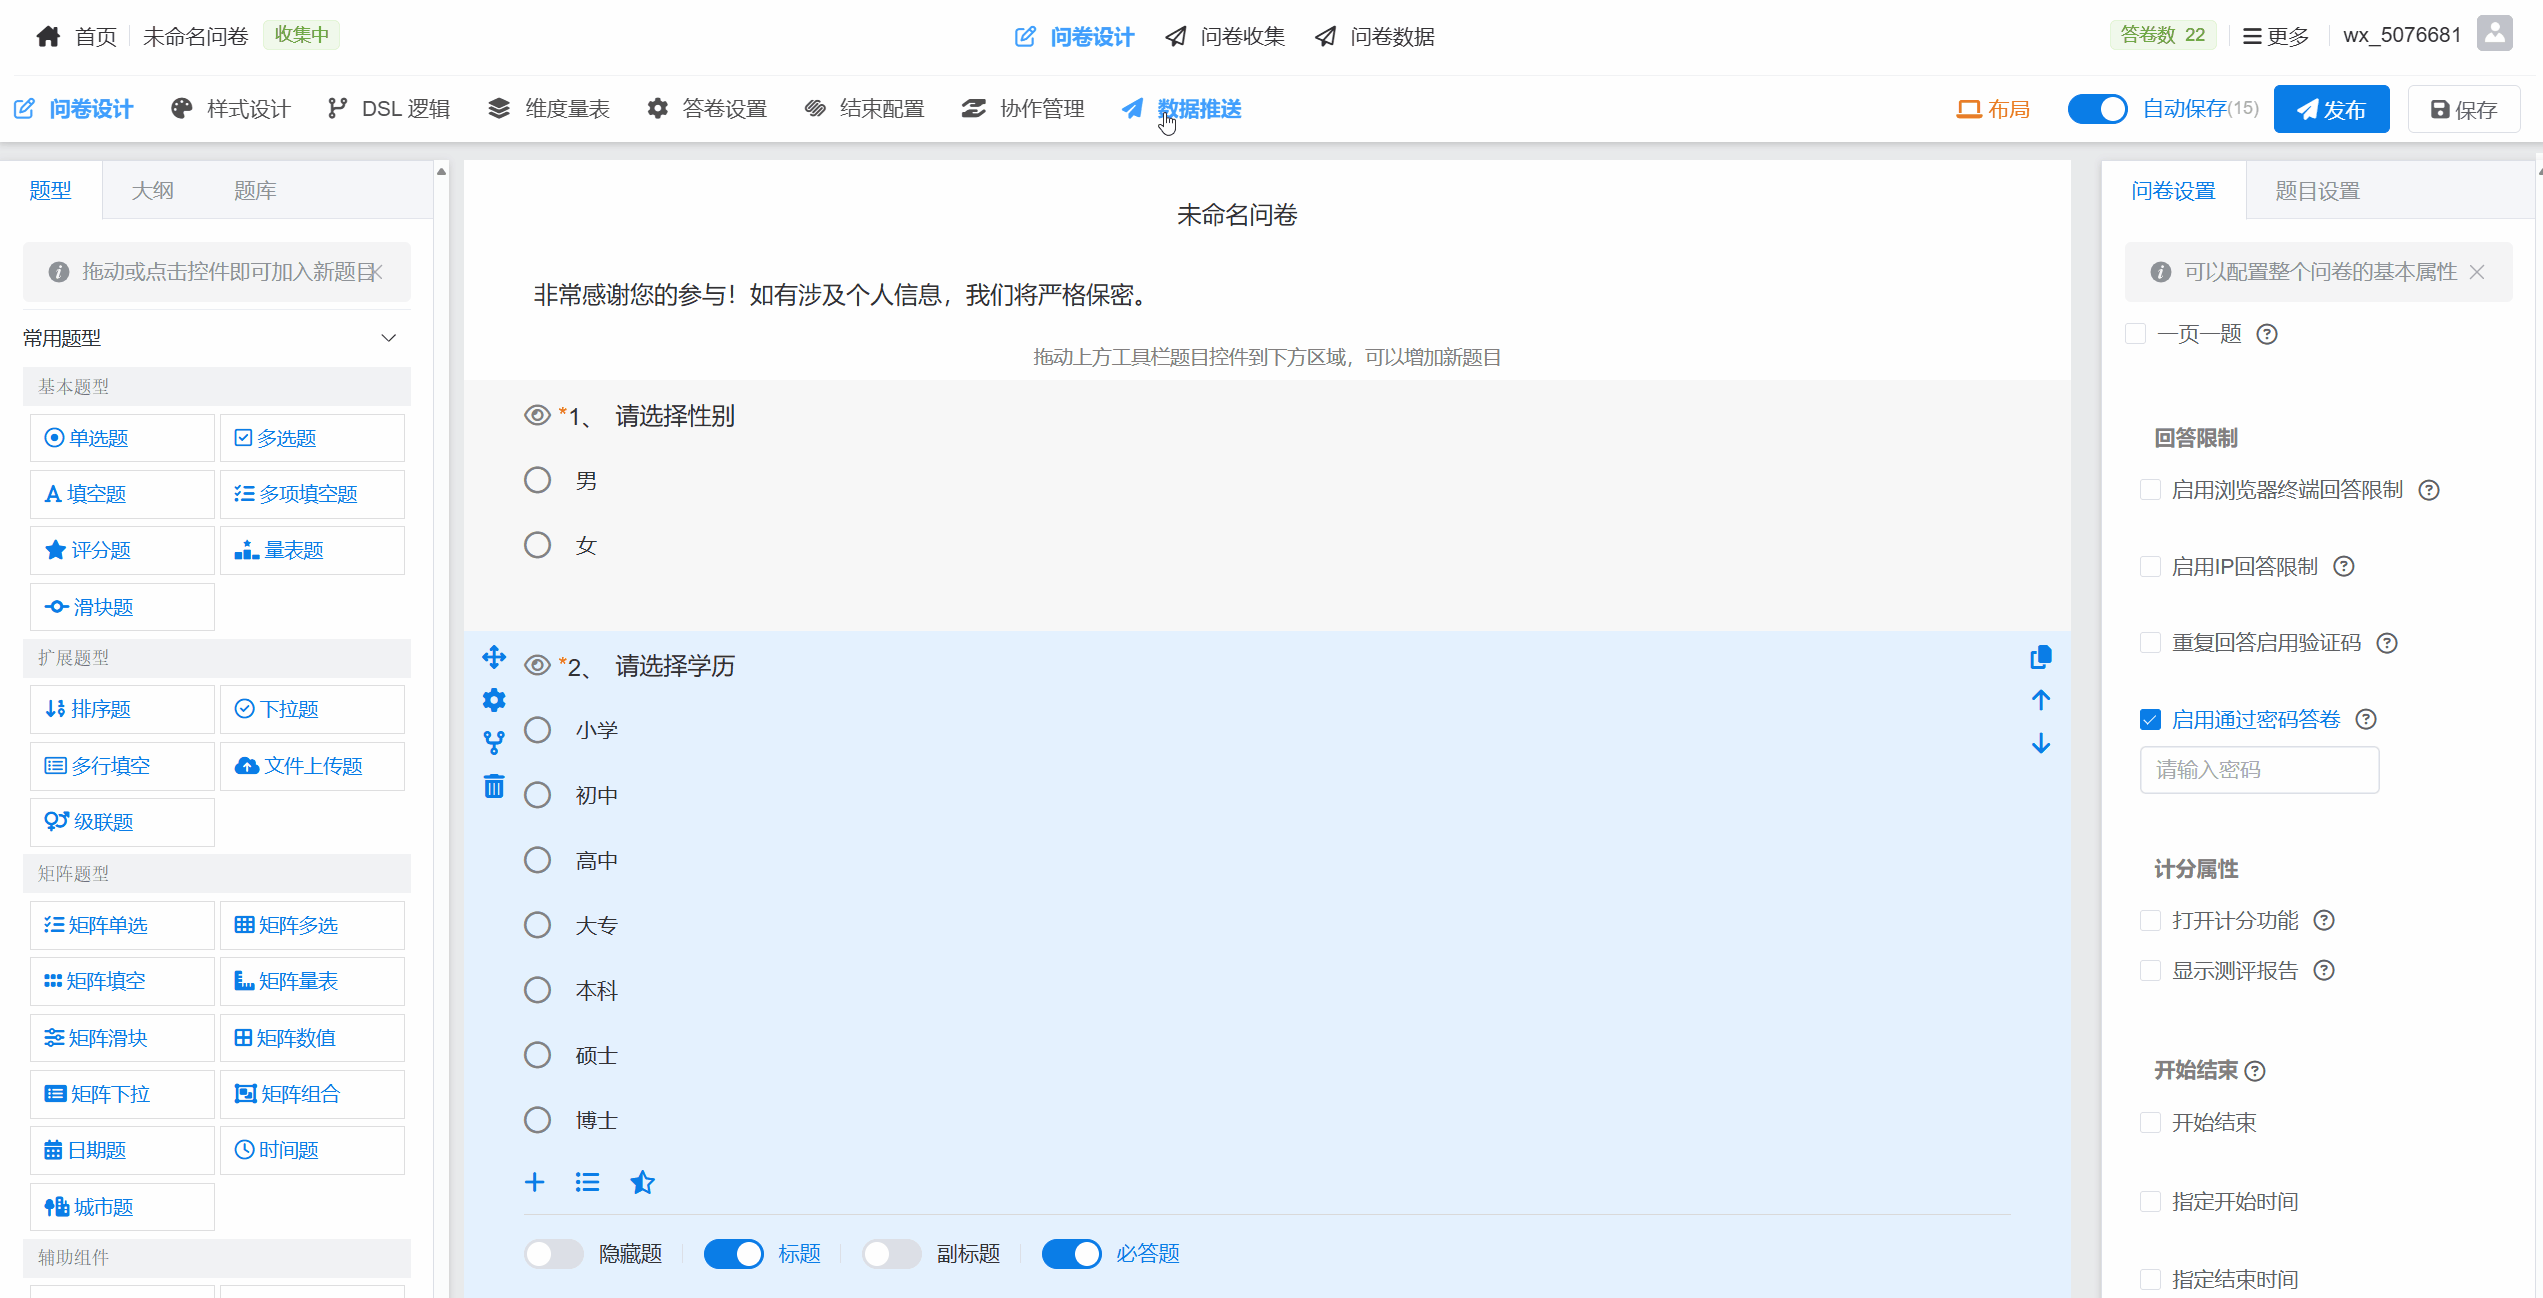Enable the 隐藏题 switch

[x=554, y=1254]
